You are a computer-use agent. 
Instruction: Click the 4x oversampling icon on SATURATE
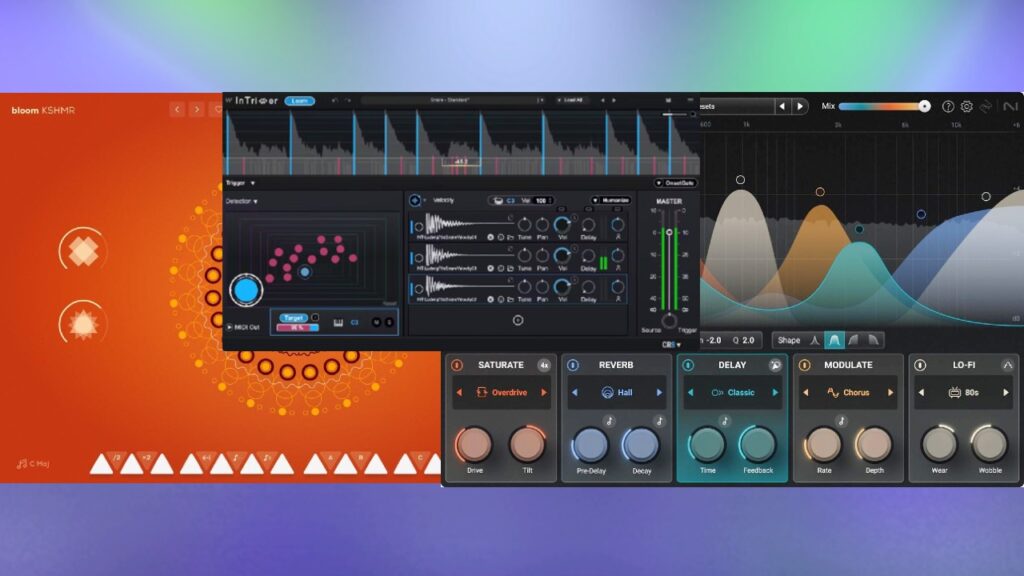click(x=544, y=364)
